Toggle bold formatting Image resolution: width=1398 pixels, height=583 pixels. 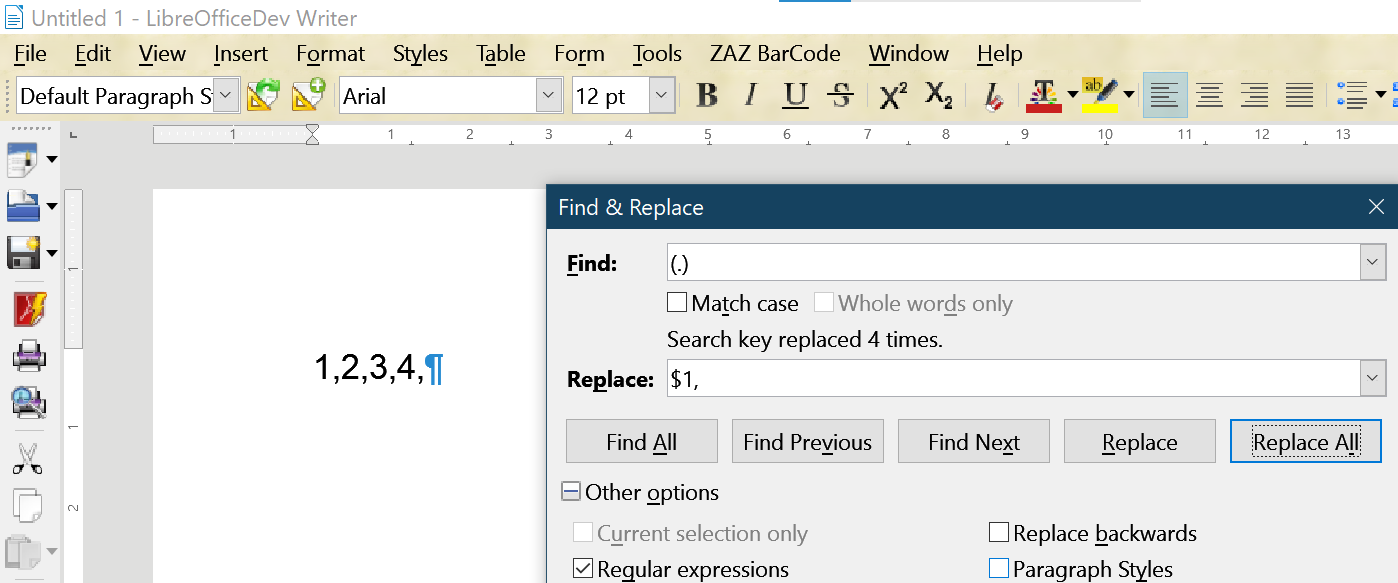[707, 94]
